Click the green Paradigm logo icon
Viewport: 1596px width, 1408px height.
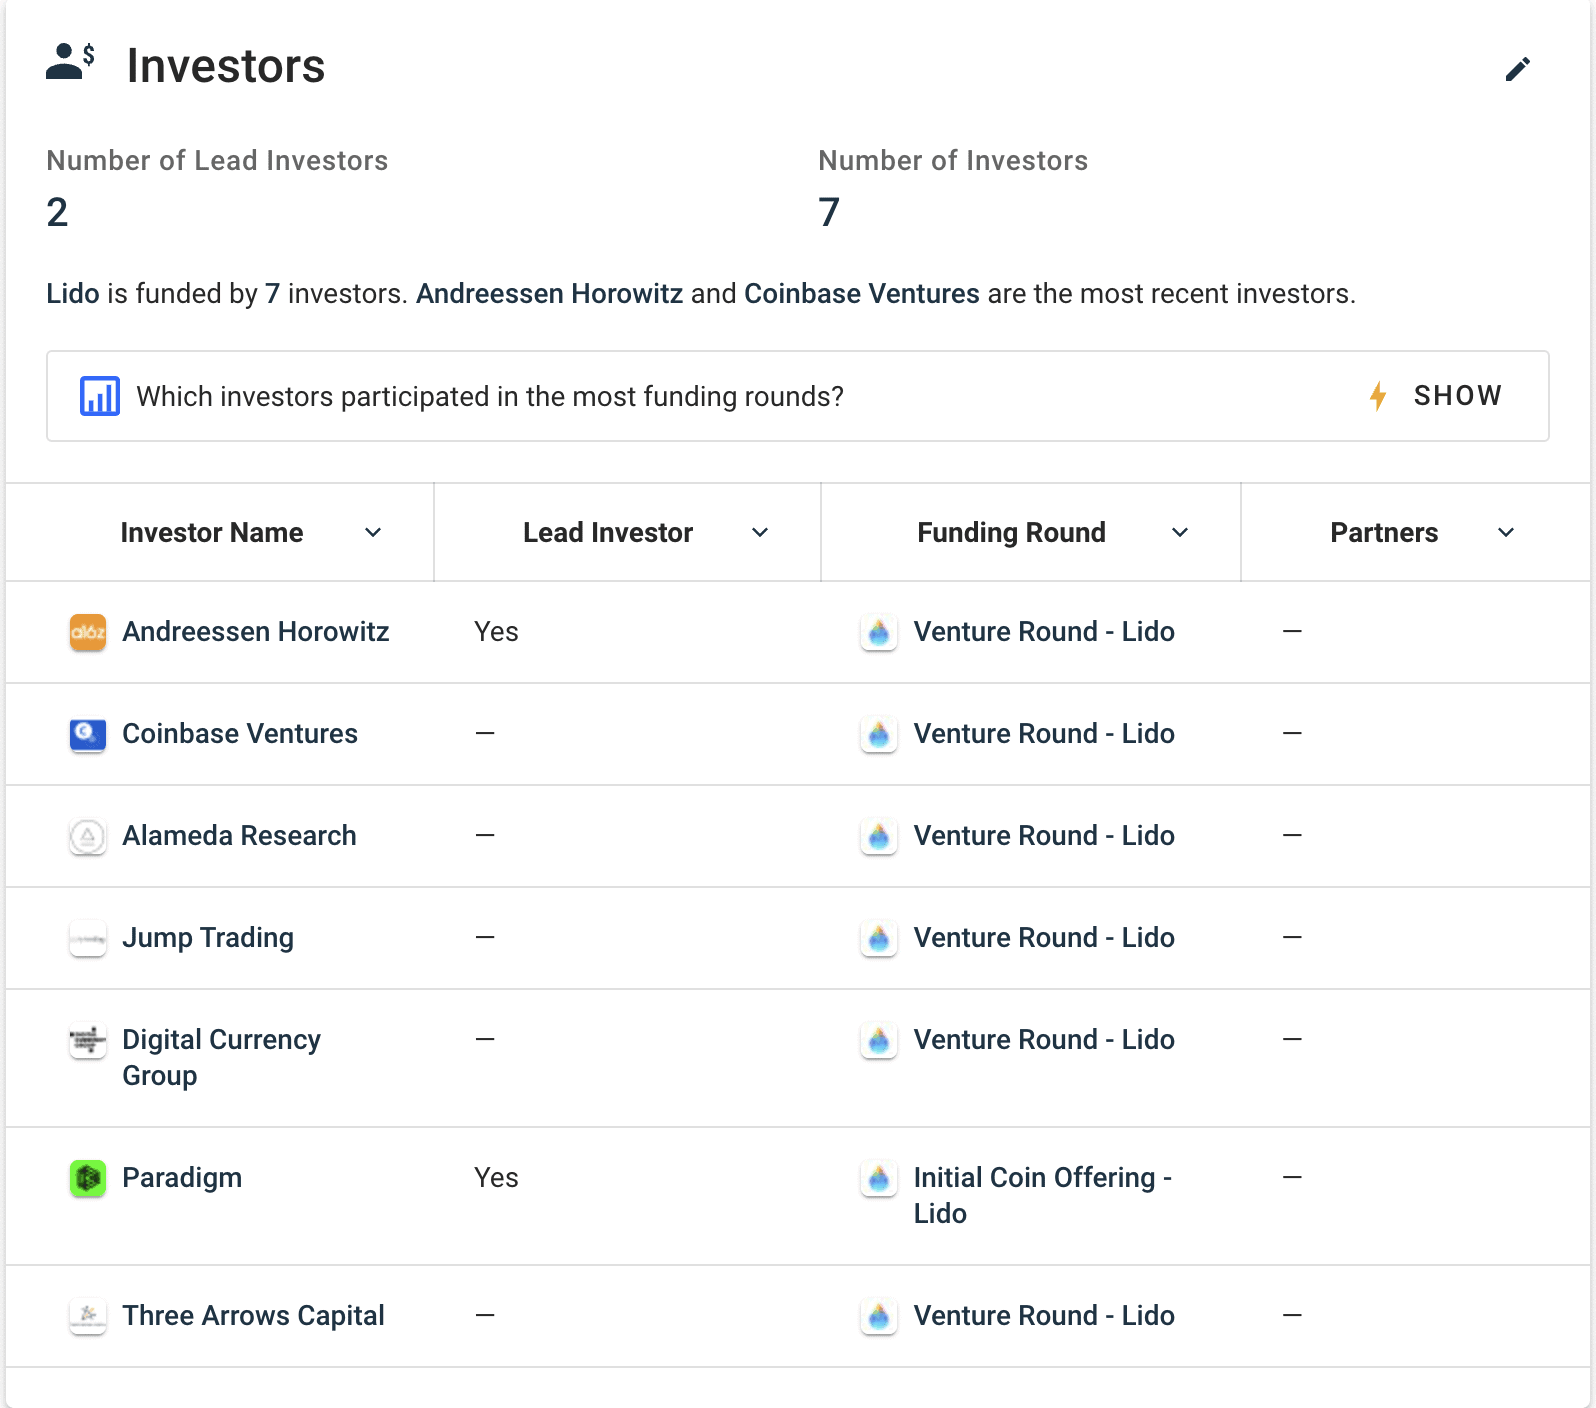(88, 1178)
